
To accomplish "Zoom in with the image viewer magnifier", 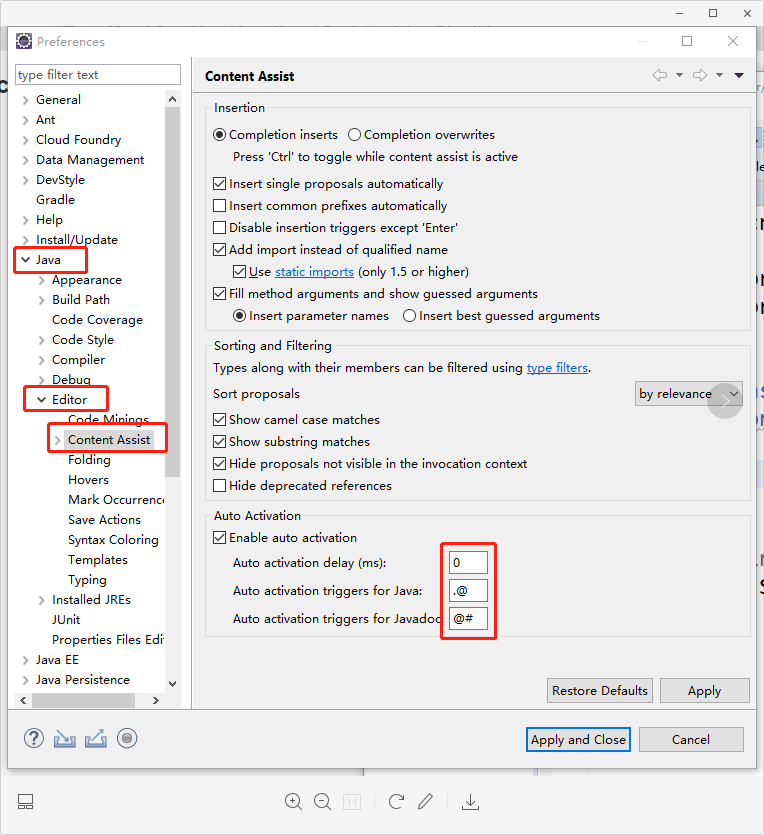I will coord(293,801).
